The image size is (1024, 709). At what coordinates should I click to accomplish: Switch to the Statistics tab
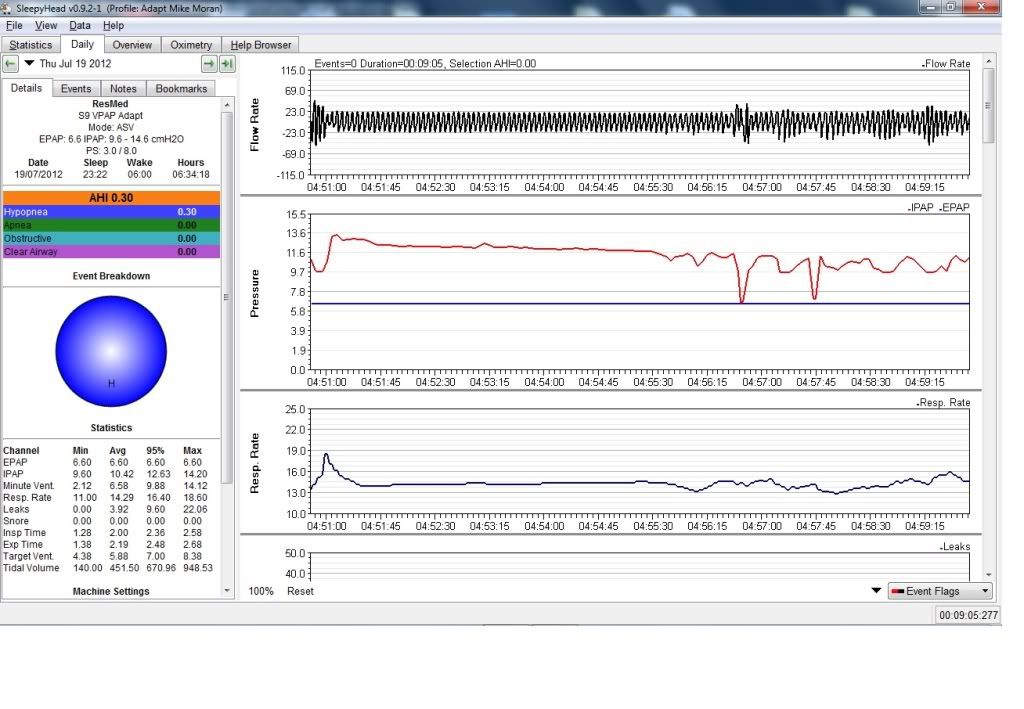31,45
